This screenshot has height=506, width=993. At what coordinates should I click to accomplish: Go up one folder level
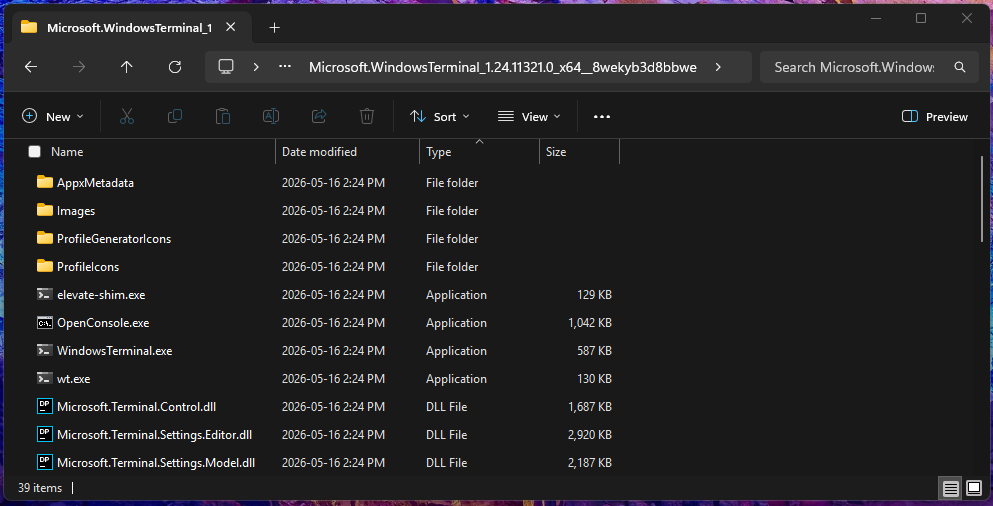(127, 67)
